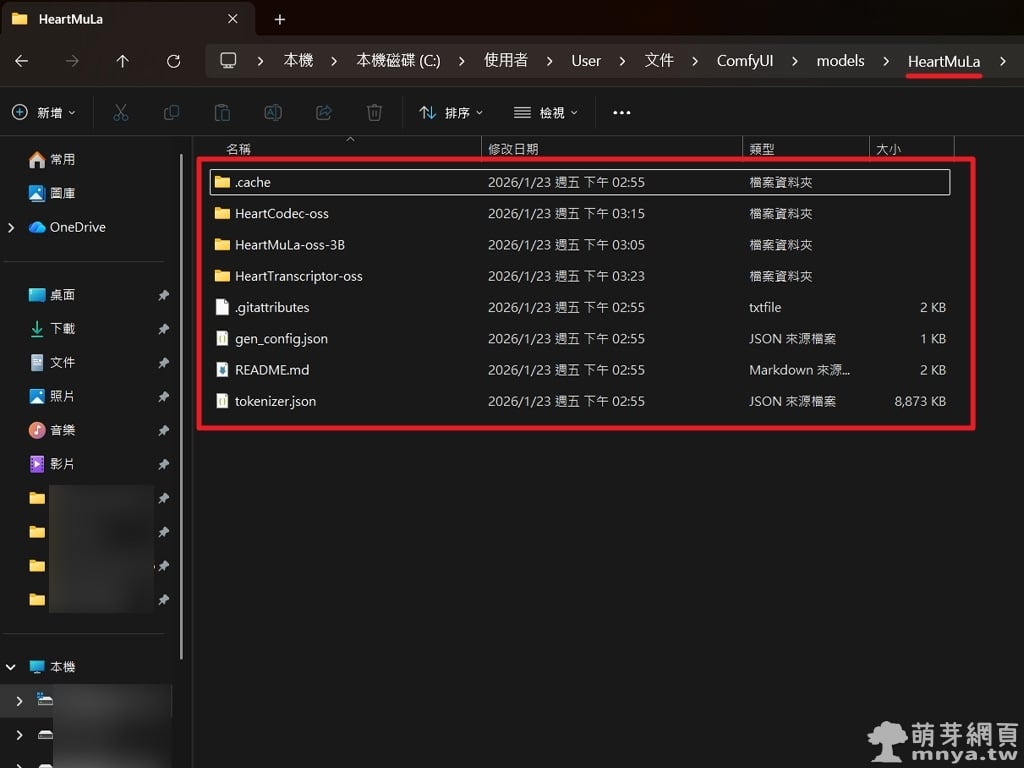Click the Delete trash can icon
1024x768 pixels.
coord(374,113)
